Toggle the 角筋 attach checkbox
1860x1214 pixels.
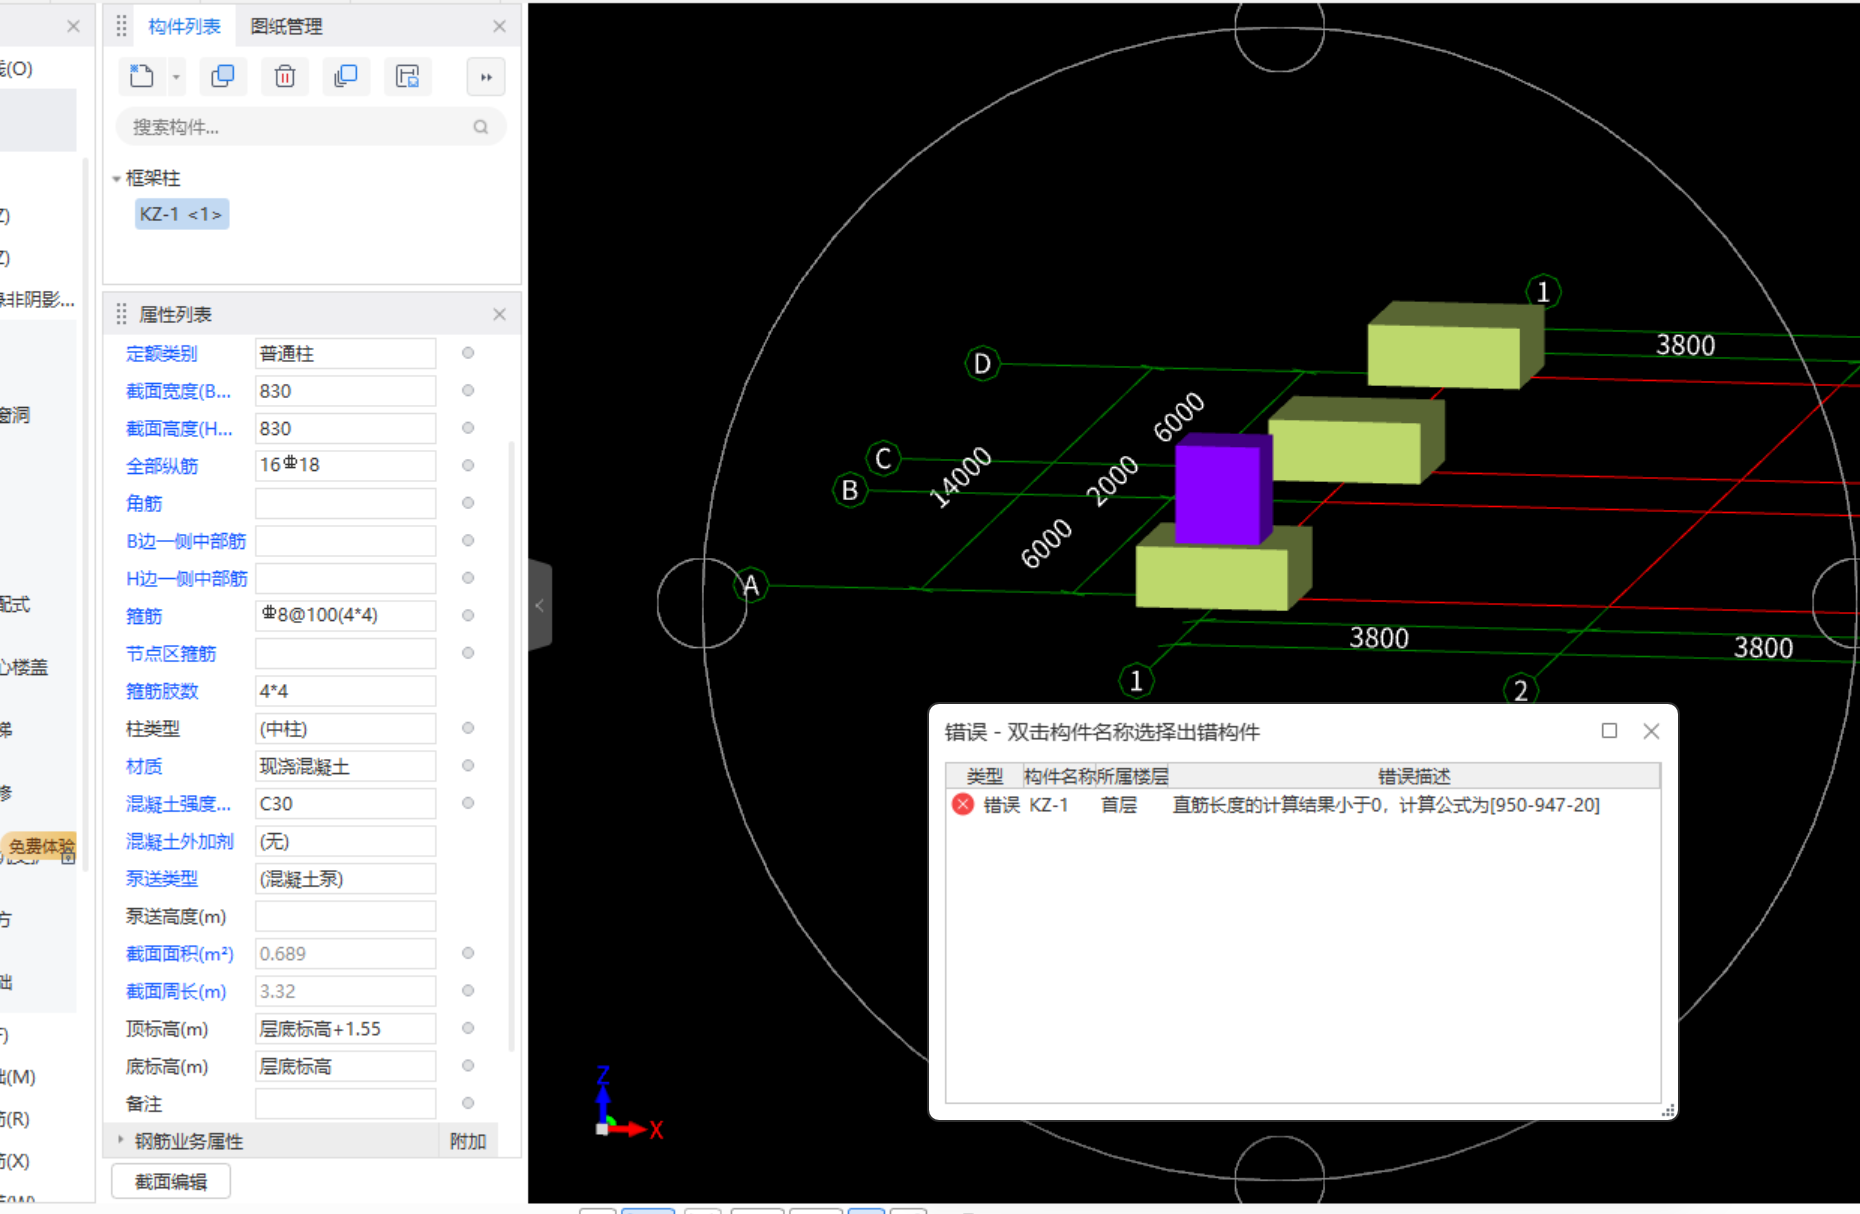click(467, 503)
